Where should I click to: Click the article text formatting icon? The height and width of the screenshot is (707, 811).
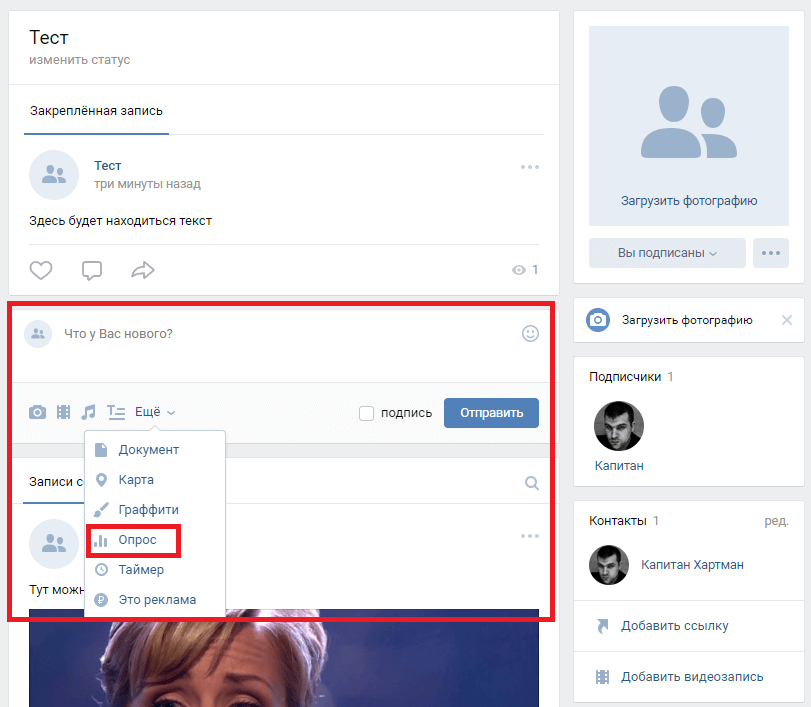pyautogui.click(x=116, y=412)
